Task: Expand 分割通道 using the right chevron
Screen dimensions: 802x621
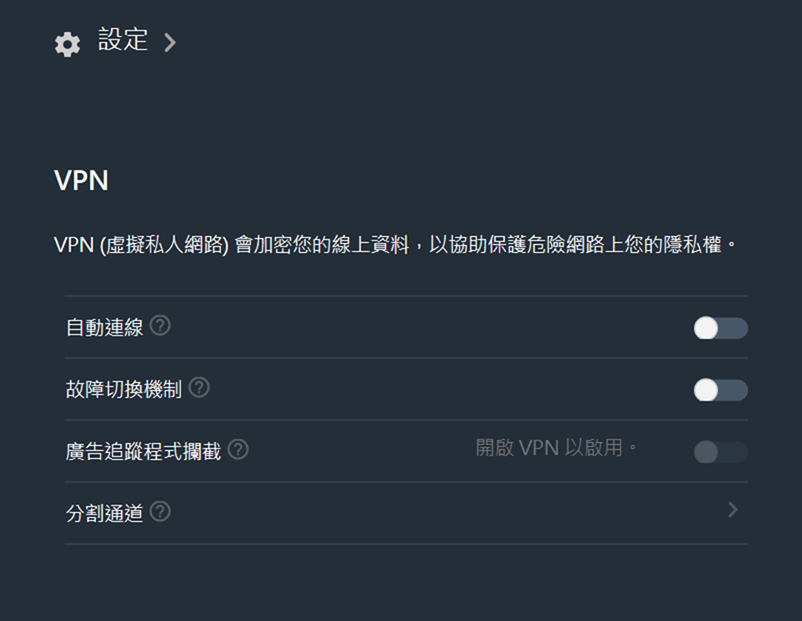Action: click(x=733, y=510)
